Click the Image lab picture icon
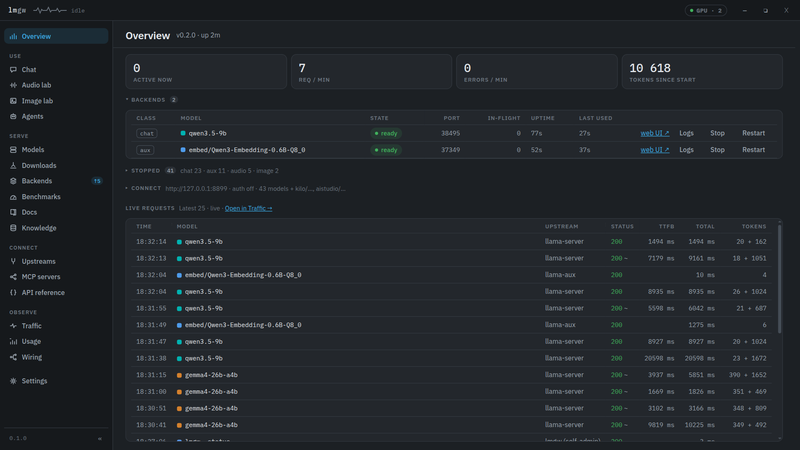Viewport: 800px width, 450px height. (x=13, y=101)
